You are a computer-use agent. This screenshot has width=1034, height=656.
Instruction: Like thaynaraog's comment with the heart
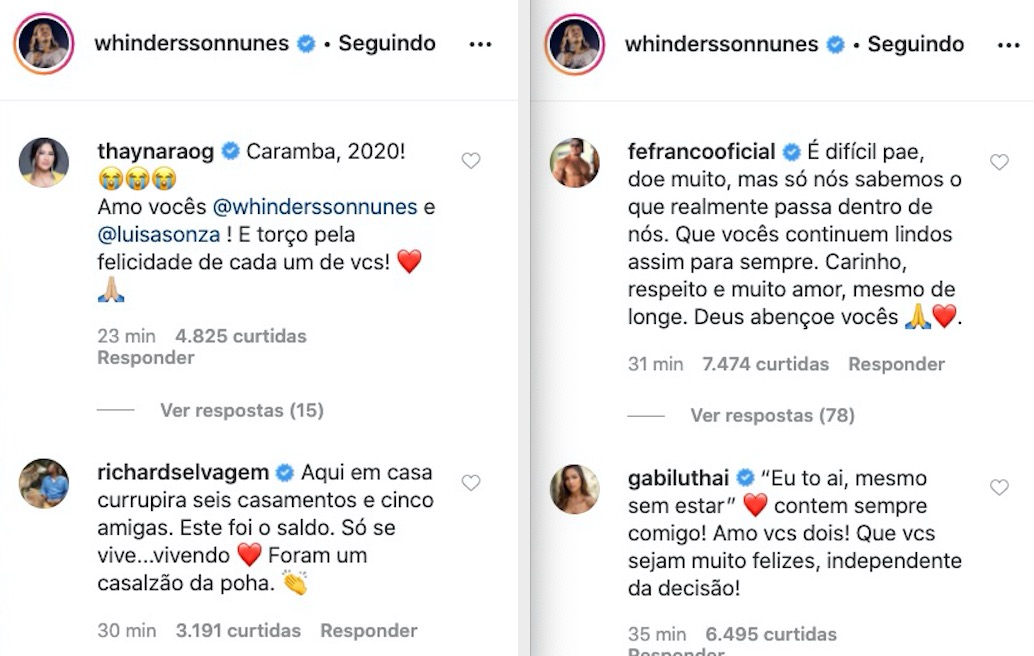point(471,161)
